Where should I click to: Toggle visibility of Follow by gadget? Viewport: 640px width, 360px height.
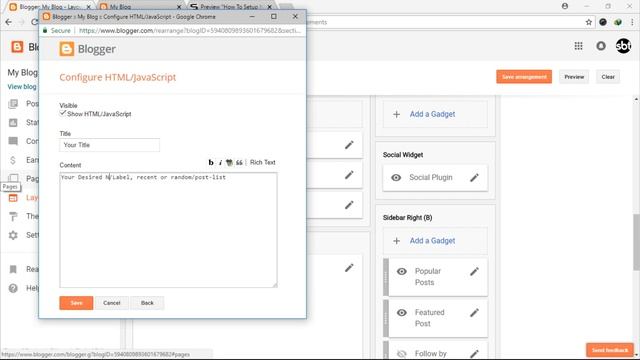[402, 354]
